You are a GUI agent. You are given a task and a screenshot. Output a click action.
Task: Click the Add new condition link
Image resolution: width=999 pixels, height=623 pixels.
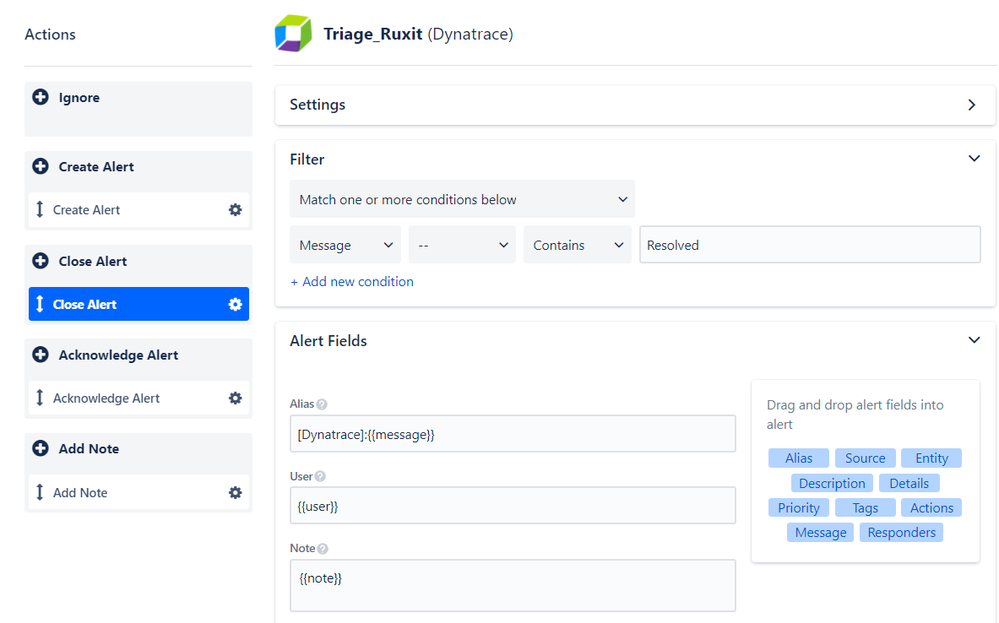tap(352, 282)
